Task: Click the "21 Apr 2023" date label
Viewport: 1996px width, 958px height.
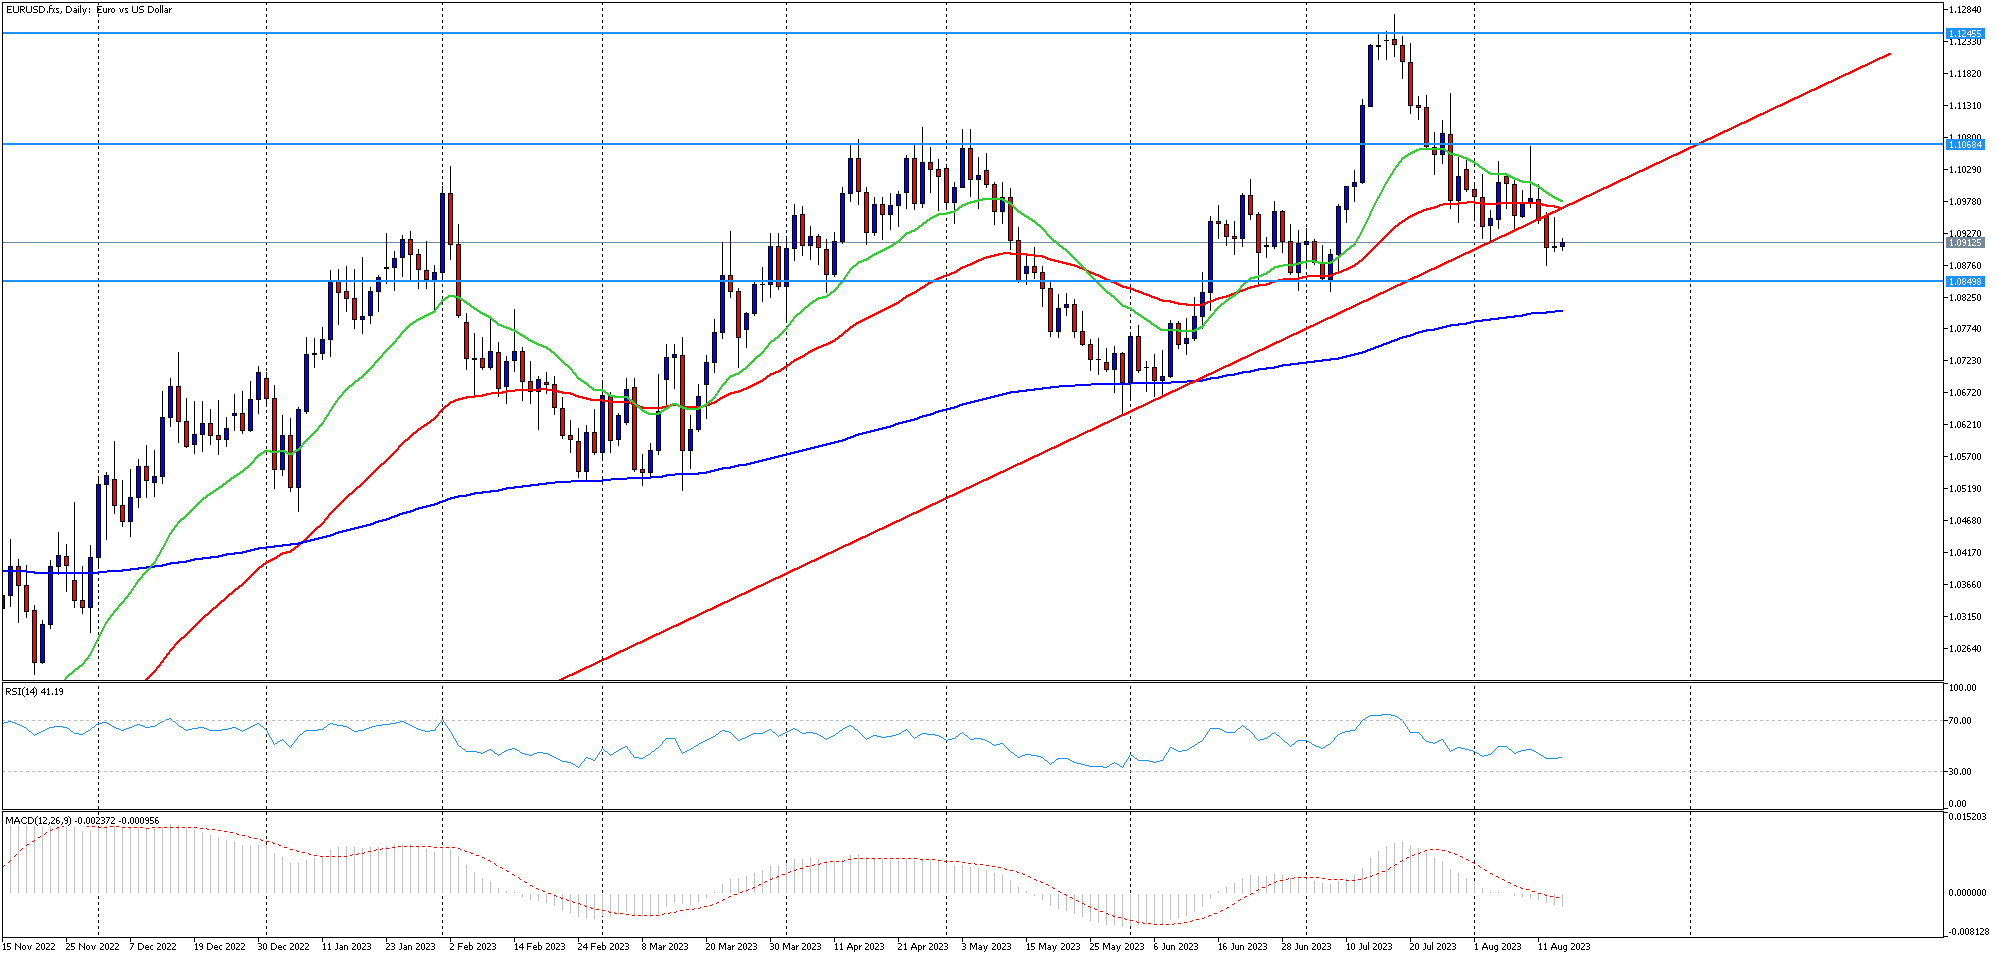Action: 923,947
